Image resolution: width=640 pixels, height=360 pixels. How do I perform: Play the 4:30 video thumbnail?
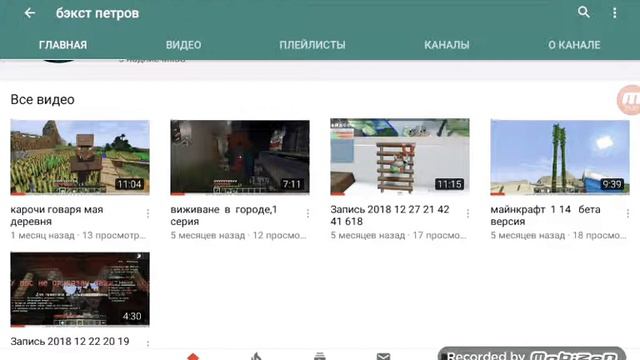coord(80,290)
